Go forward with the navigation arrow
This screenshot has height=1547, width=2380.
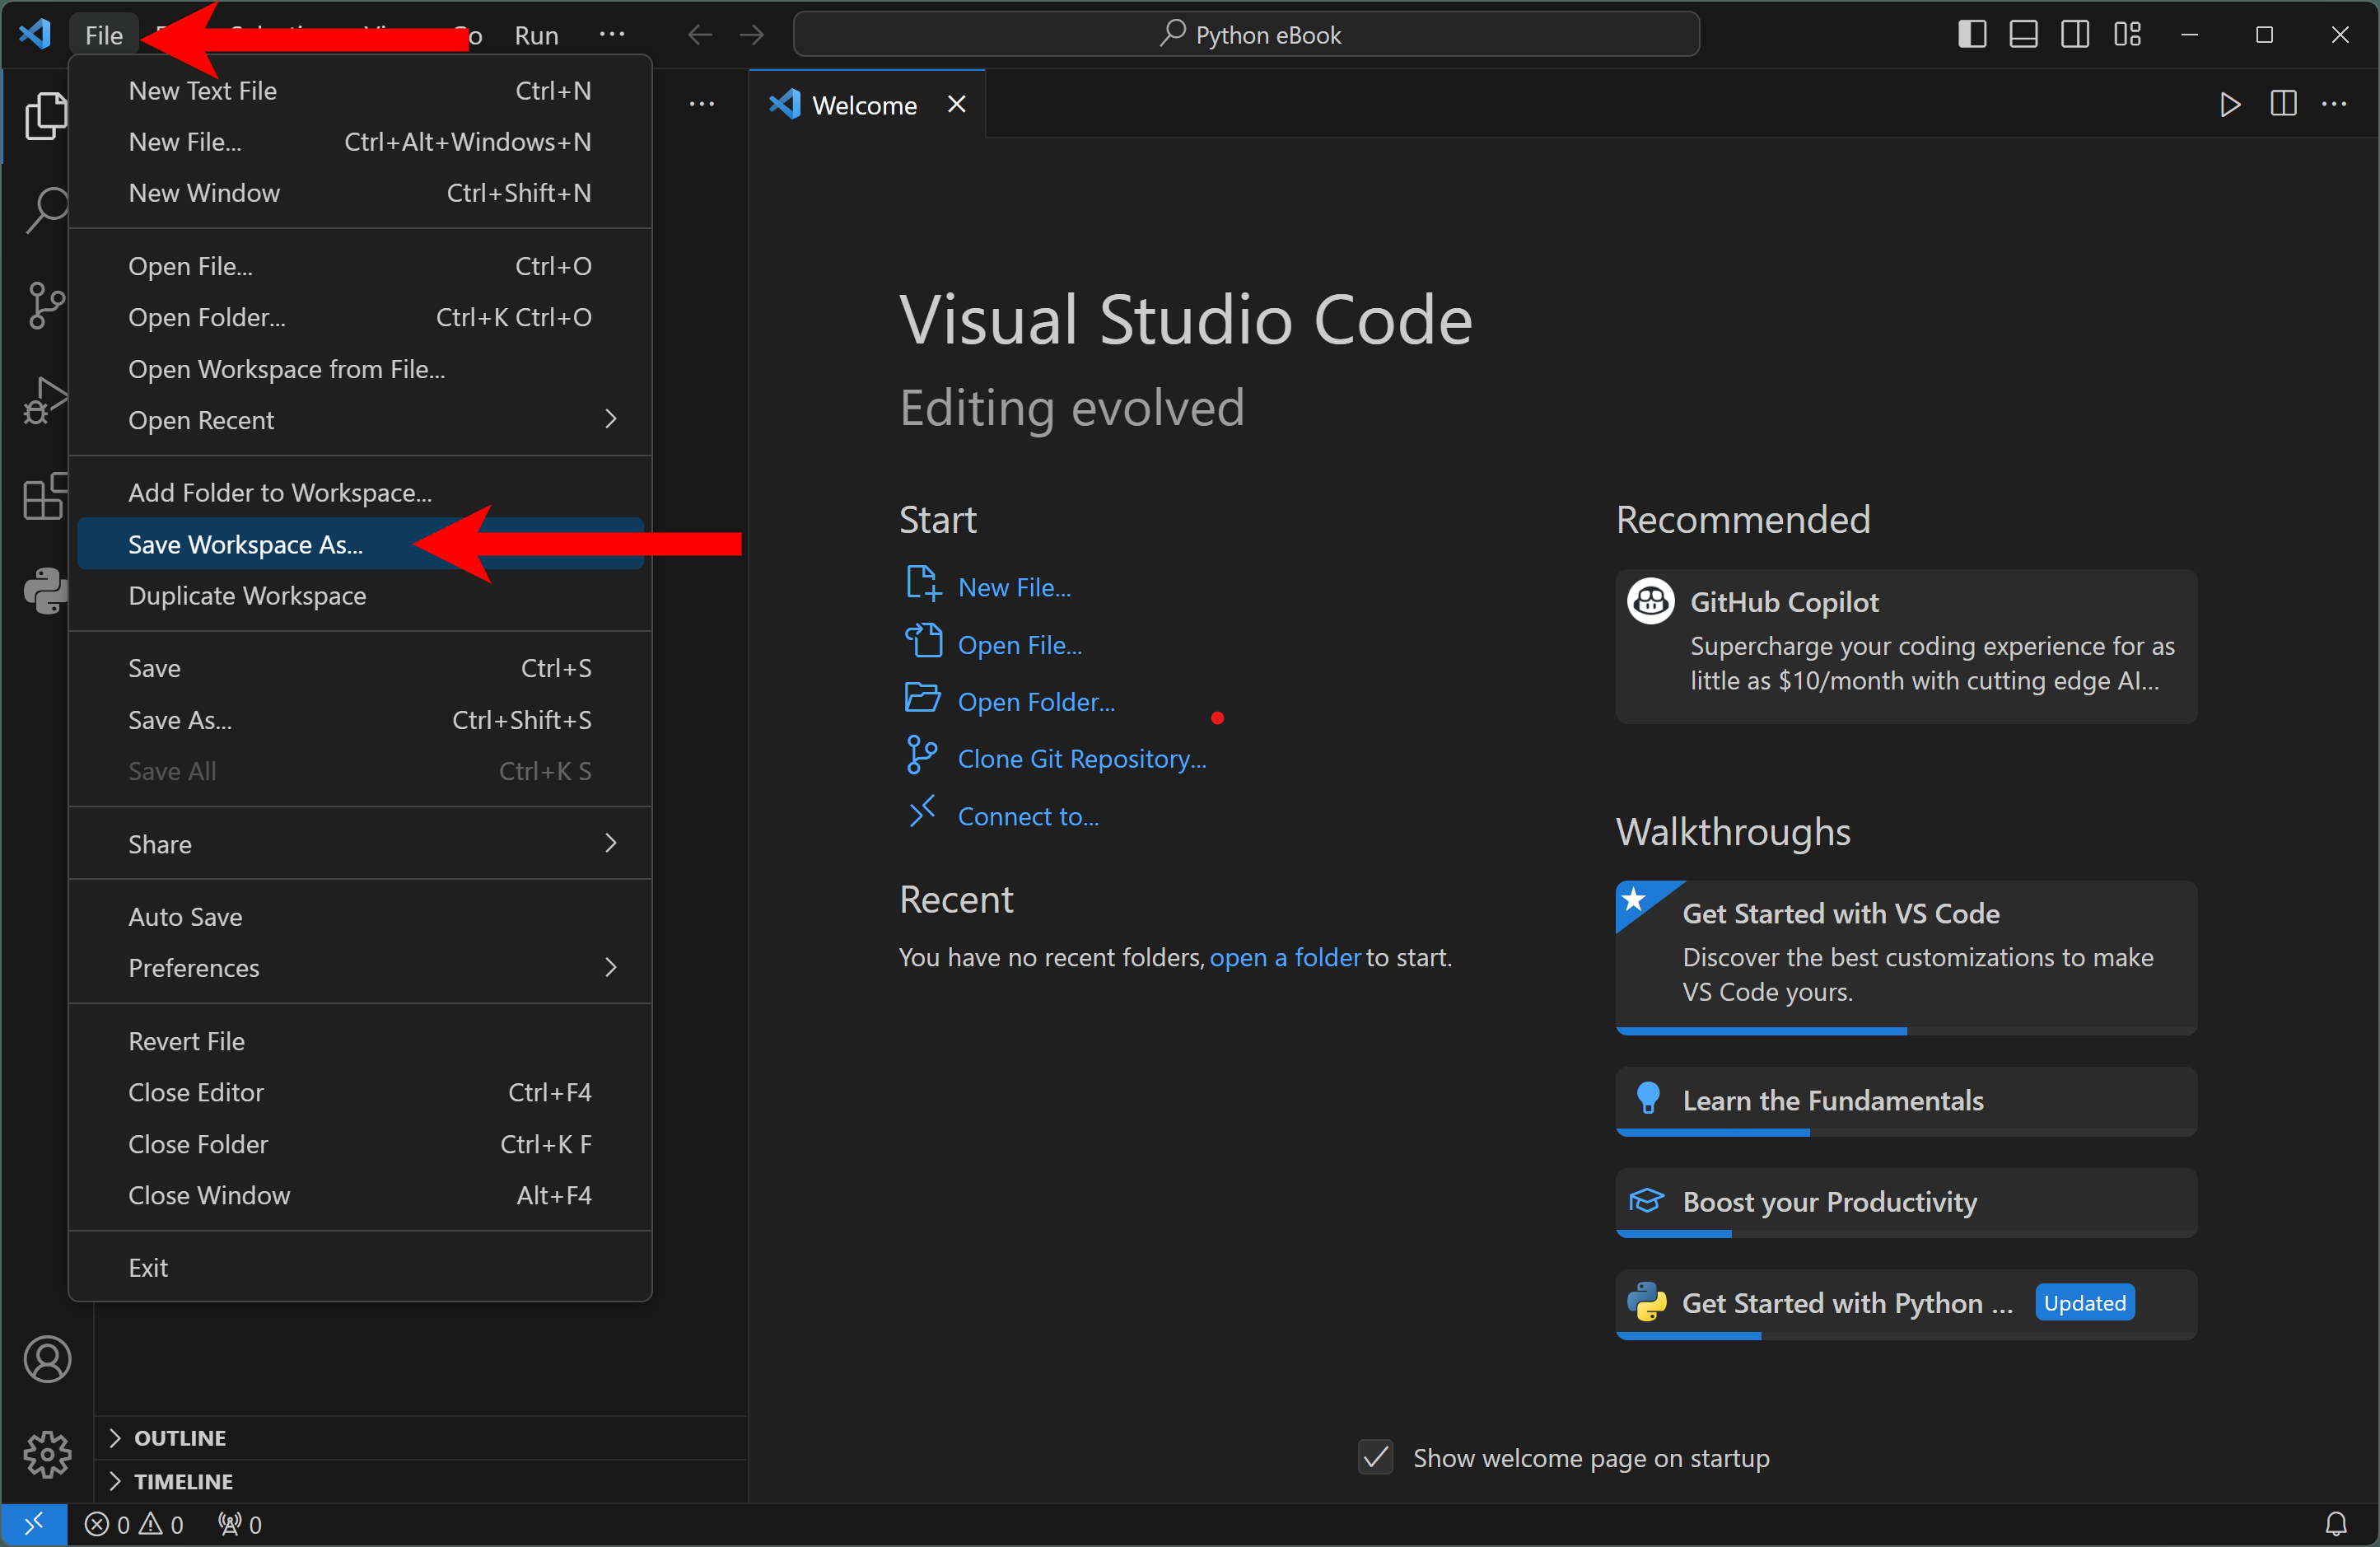tap(752, 35)
